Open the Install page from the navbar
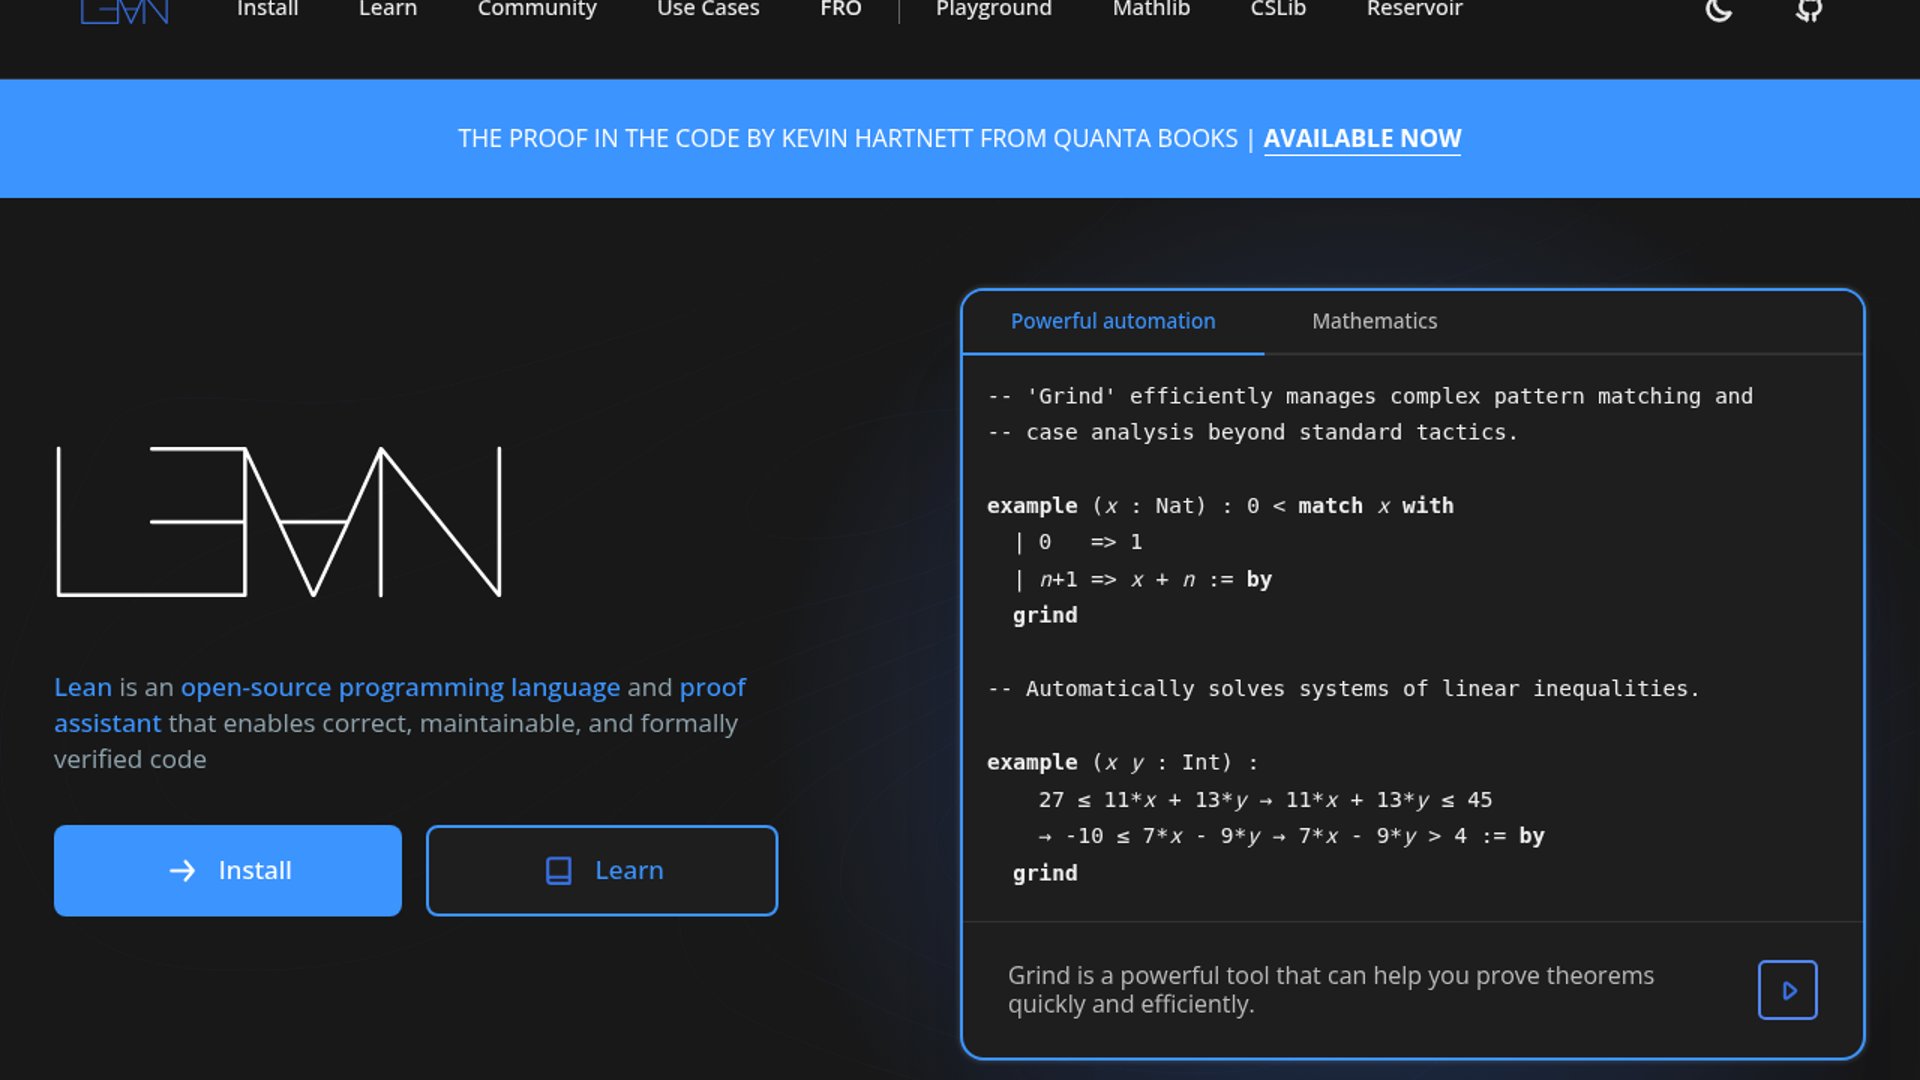The width and height of the screenshot is (1920, 1080). [267, 9]
